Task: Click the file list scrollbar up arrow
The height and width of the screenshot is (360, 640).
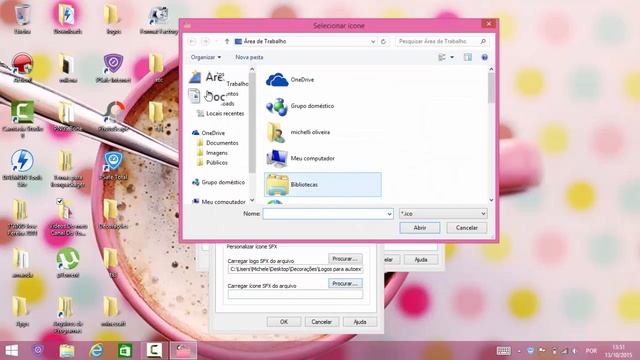Action: click(x=491, y=70)
